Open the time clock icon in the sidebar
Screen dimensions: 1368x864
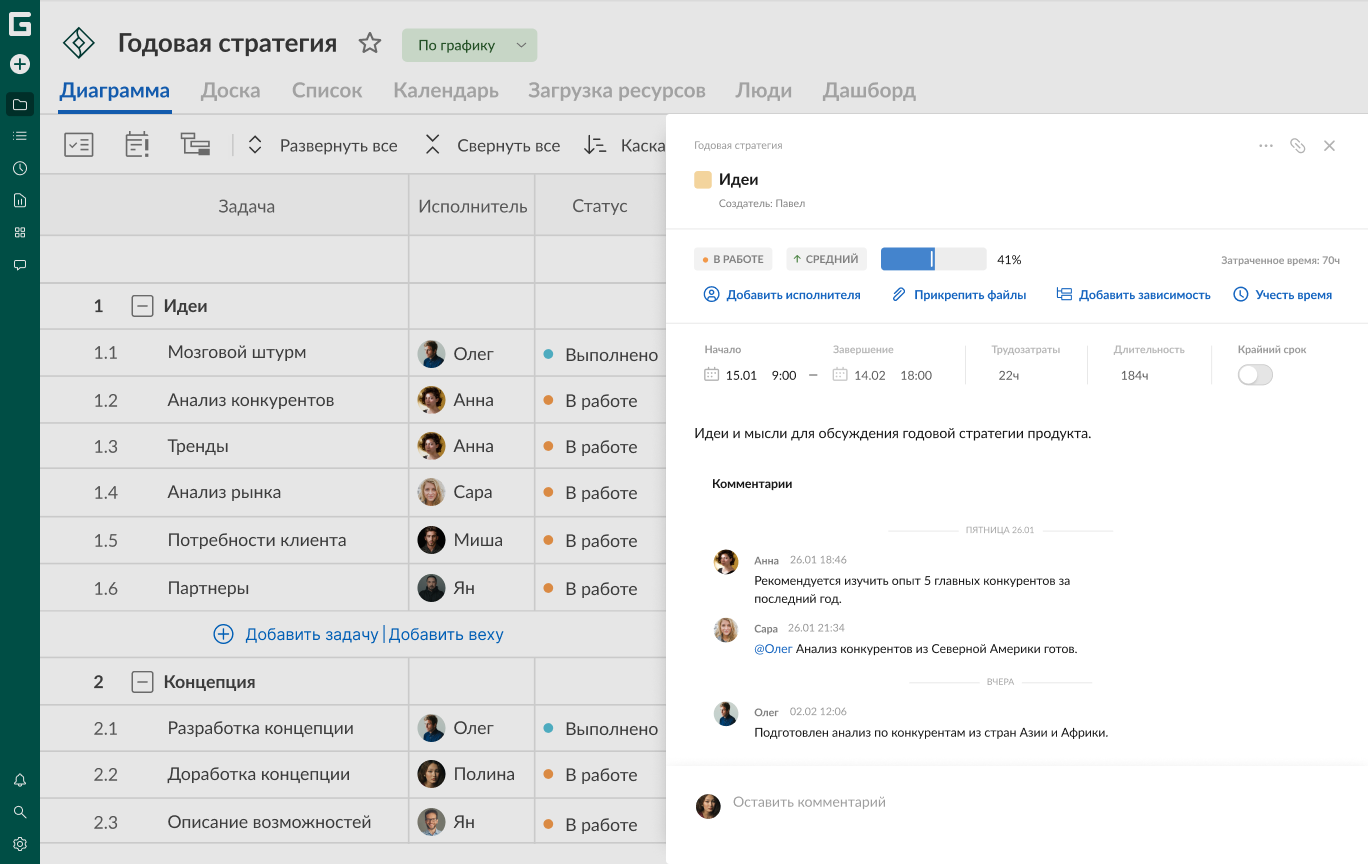(x=20, y=168)
